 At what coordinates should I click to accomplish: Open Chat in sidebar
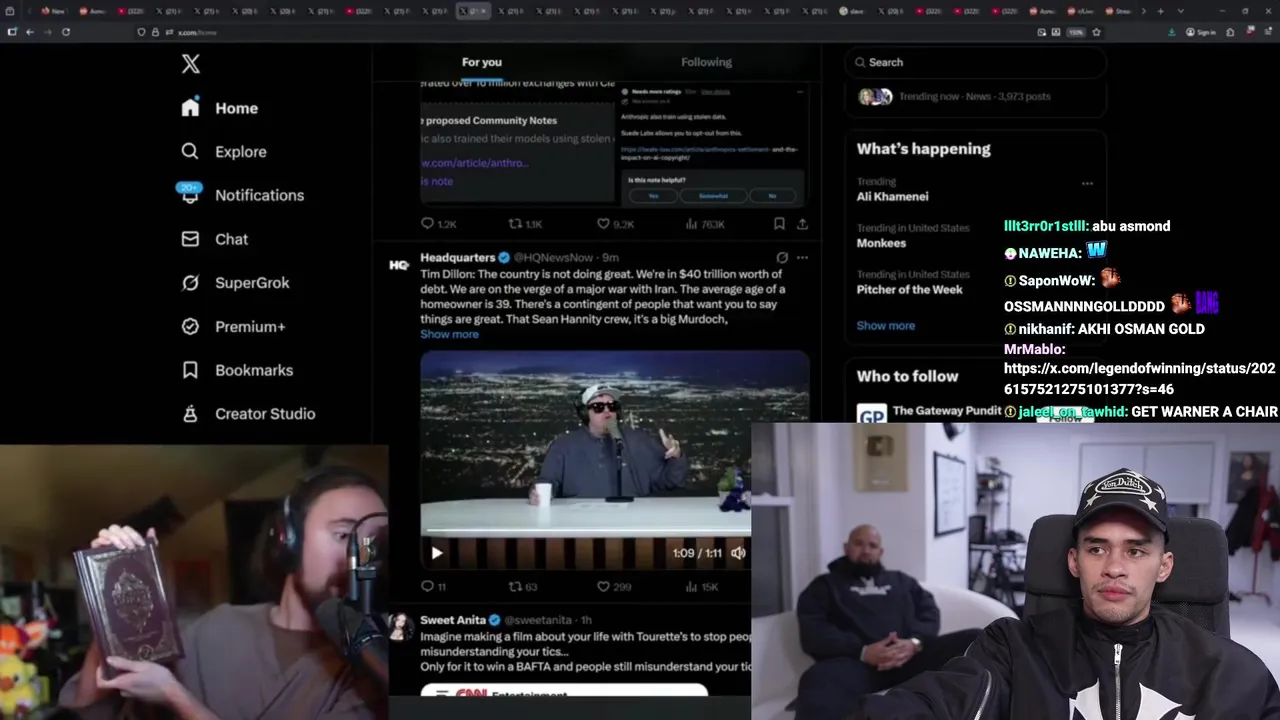[231, 239]
